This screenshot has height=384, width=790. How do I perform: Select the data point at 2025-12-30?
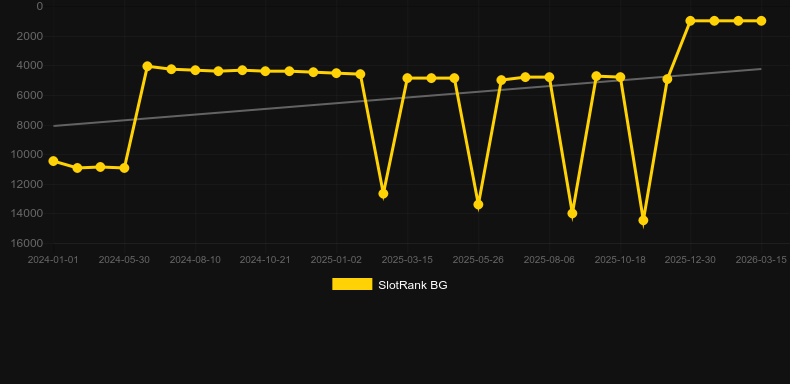(690, 21)
